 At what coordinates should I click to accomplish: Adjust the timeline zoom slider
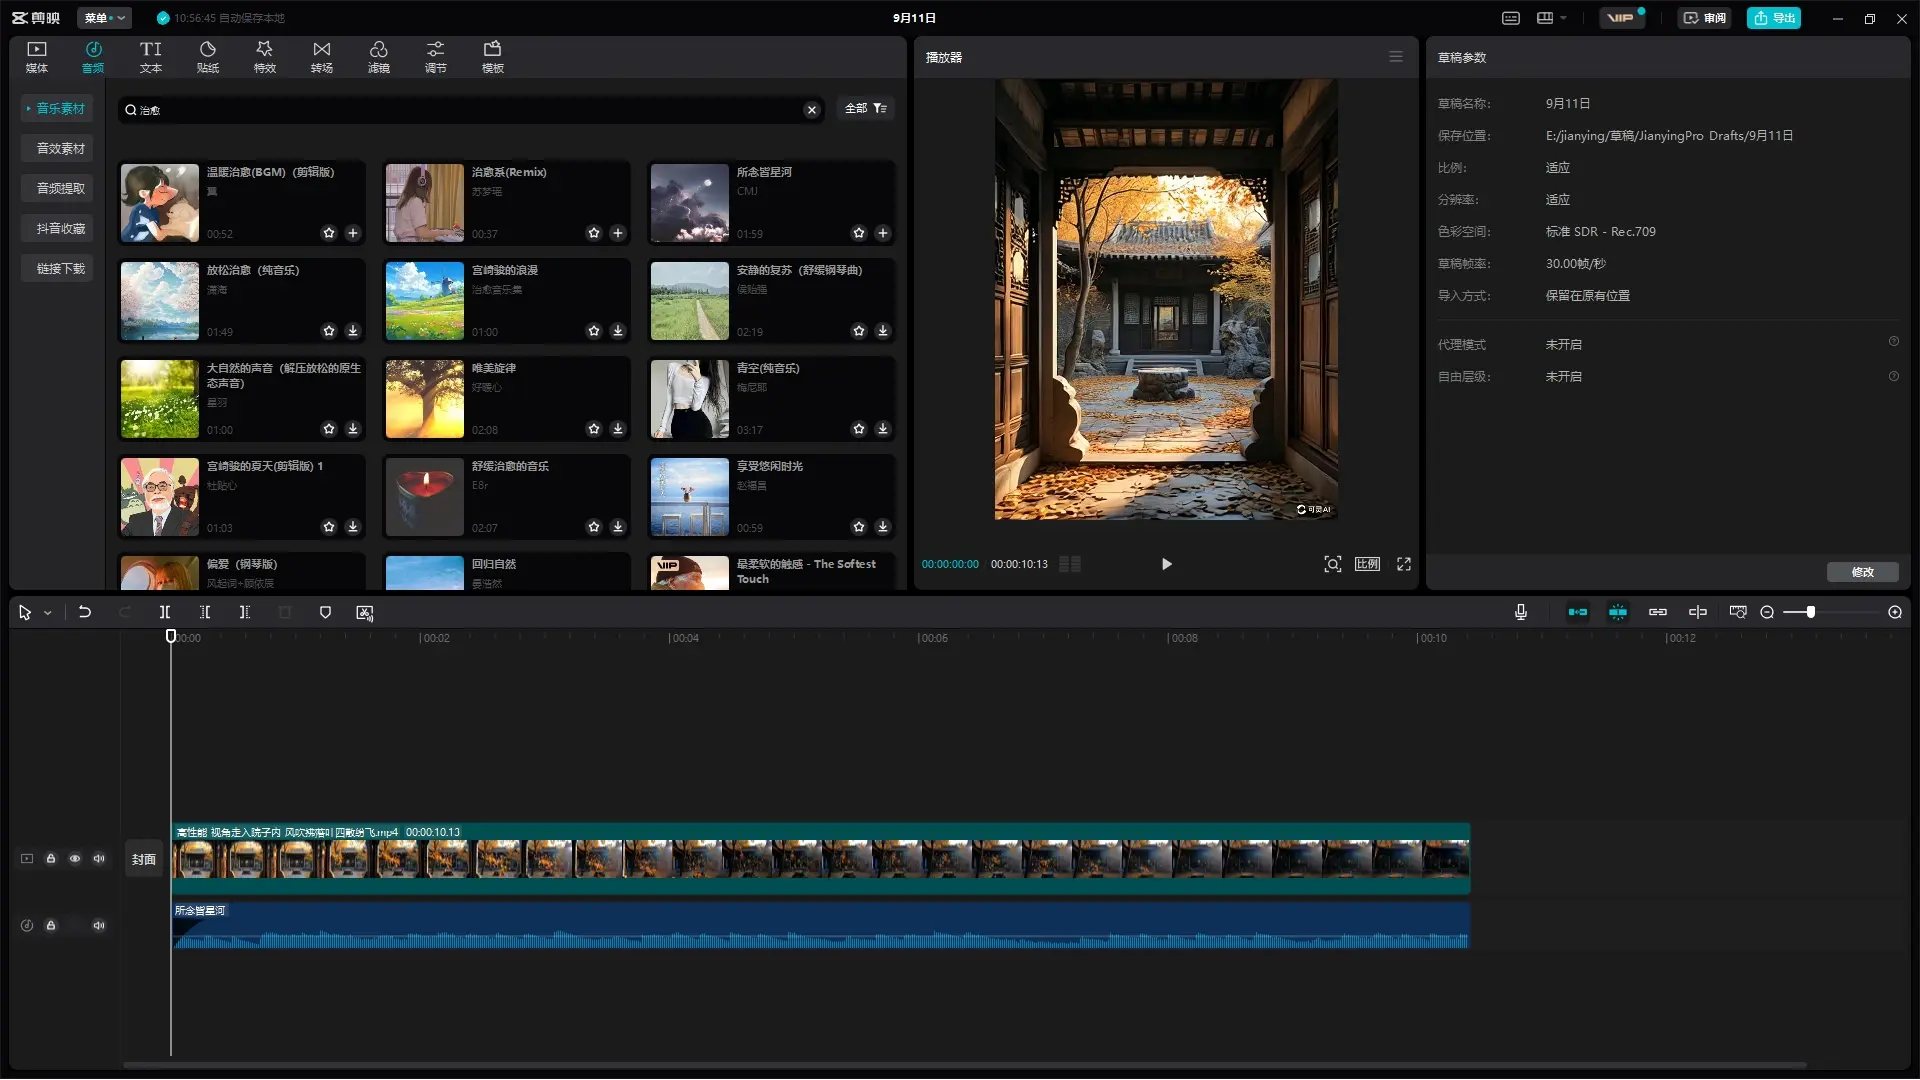(x=1830, y=612)
